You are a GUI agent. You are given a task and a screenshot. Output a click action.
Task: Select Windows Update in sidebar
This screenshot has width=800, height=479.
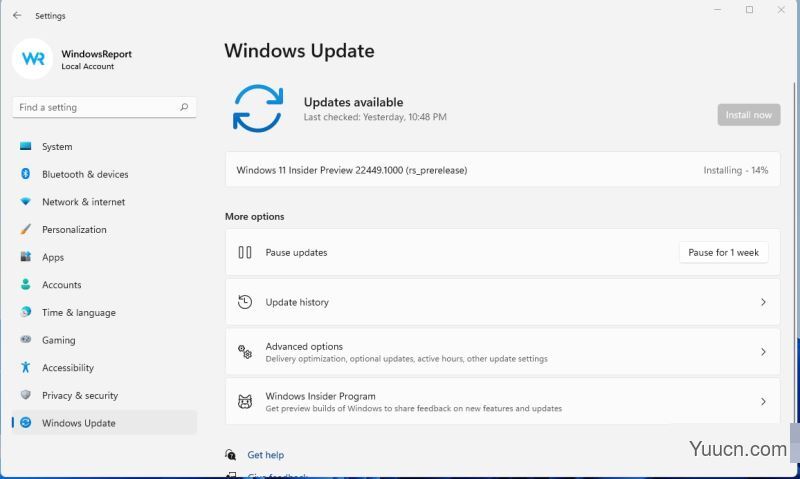104,422
